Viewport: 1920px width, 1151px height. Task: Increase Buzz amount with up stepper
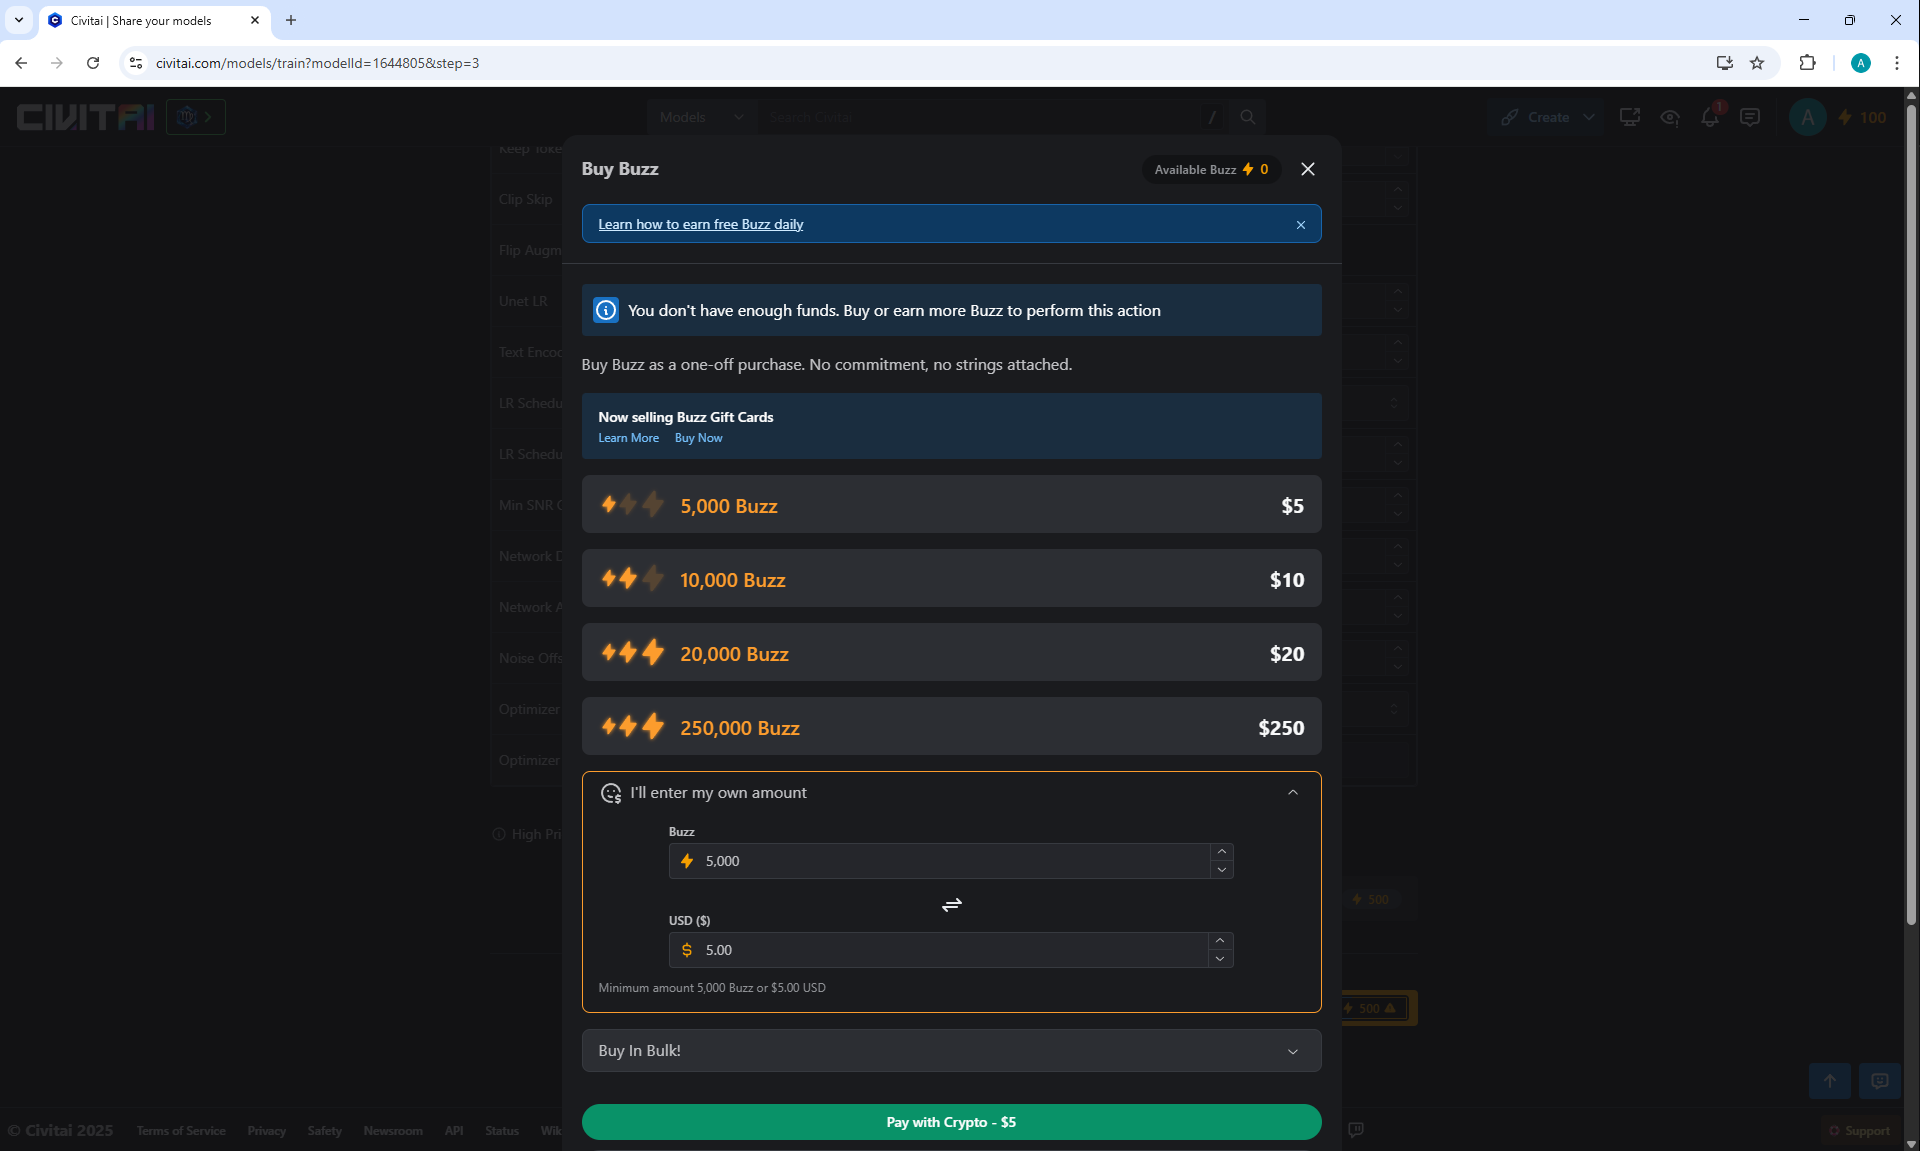tap(1221, 852)
